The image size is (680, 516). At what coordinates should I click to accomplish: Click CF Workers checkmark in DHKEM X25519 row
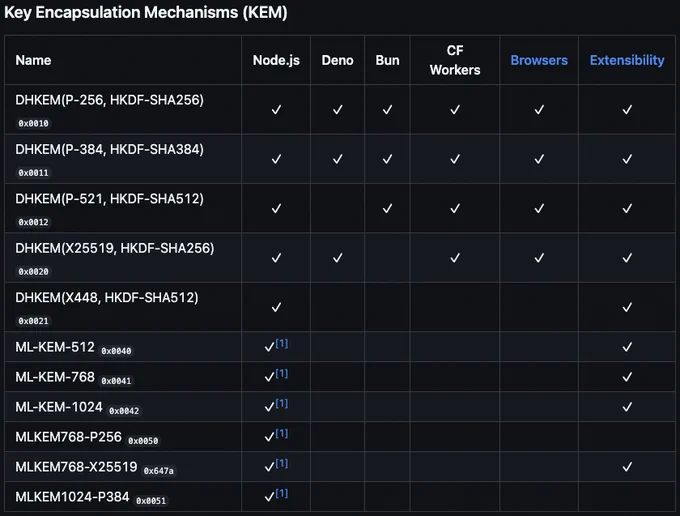(x=455, y=258)
